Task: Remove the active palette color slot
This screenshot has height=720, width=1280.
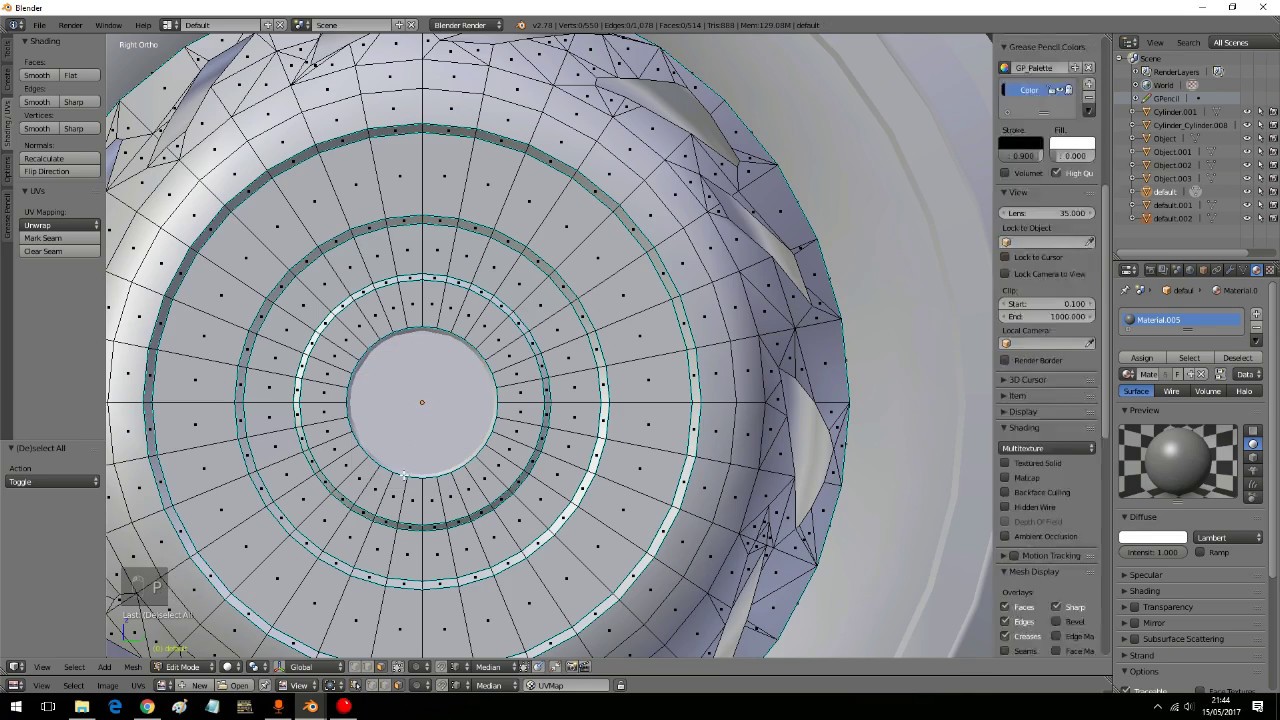Action: (x=1089, y=97)
